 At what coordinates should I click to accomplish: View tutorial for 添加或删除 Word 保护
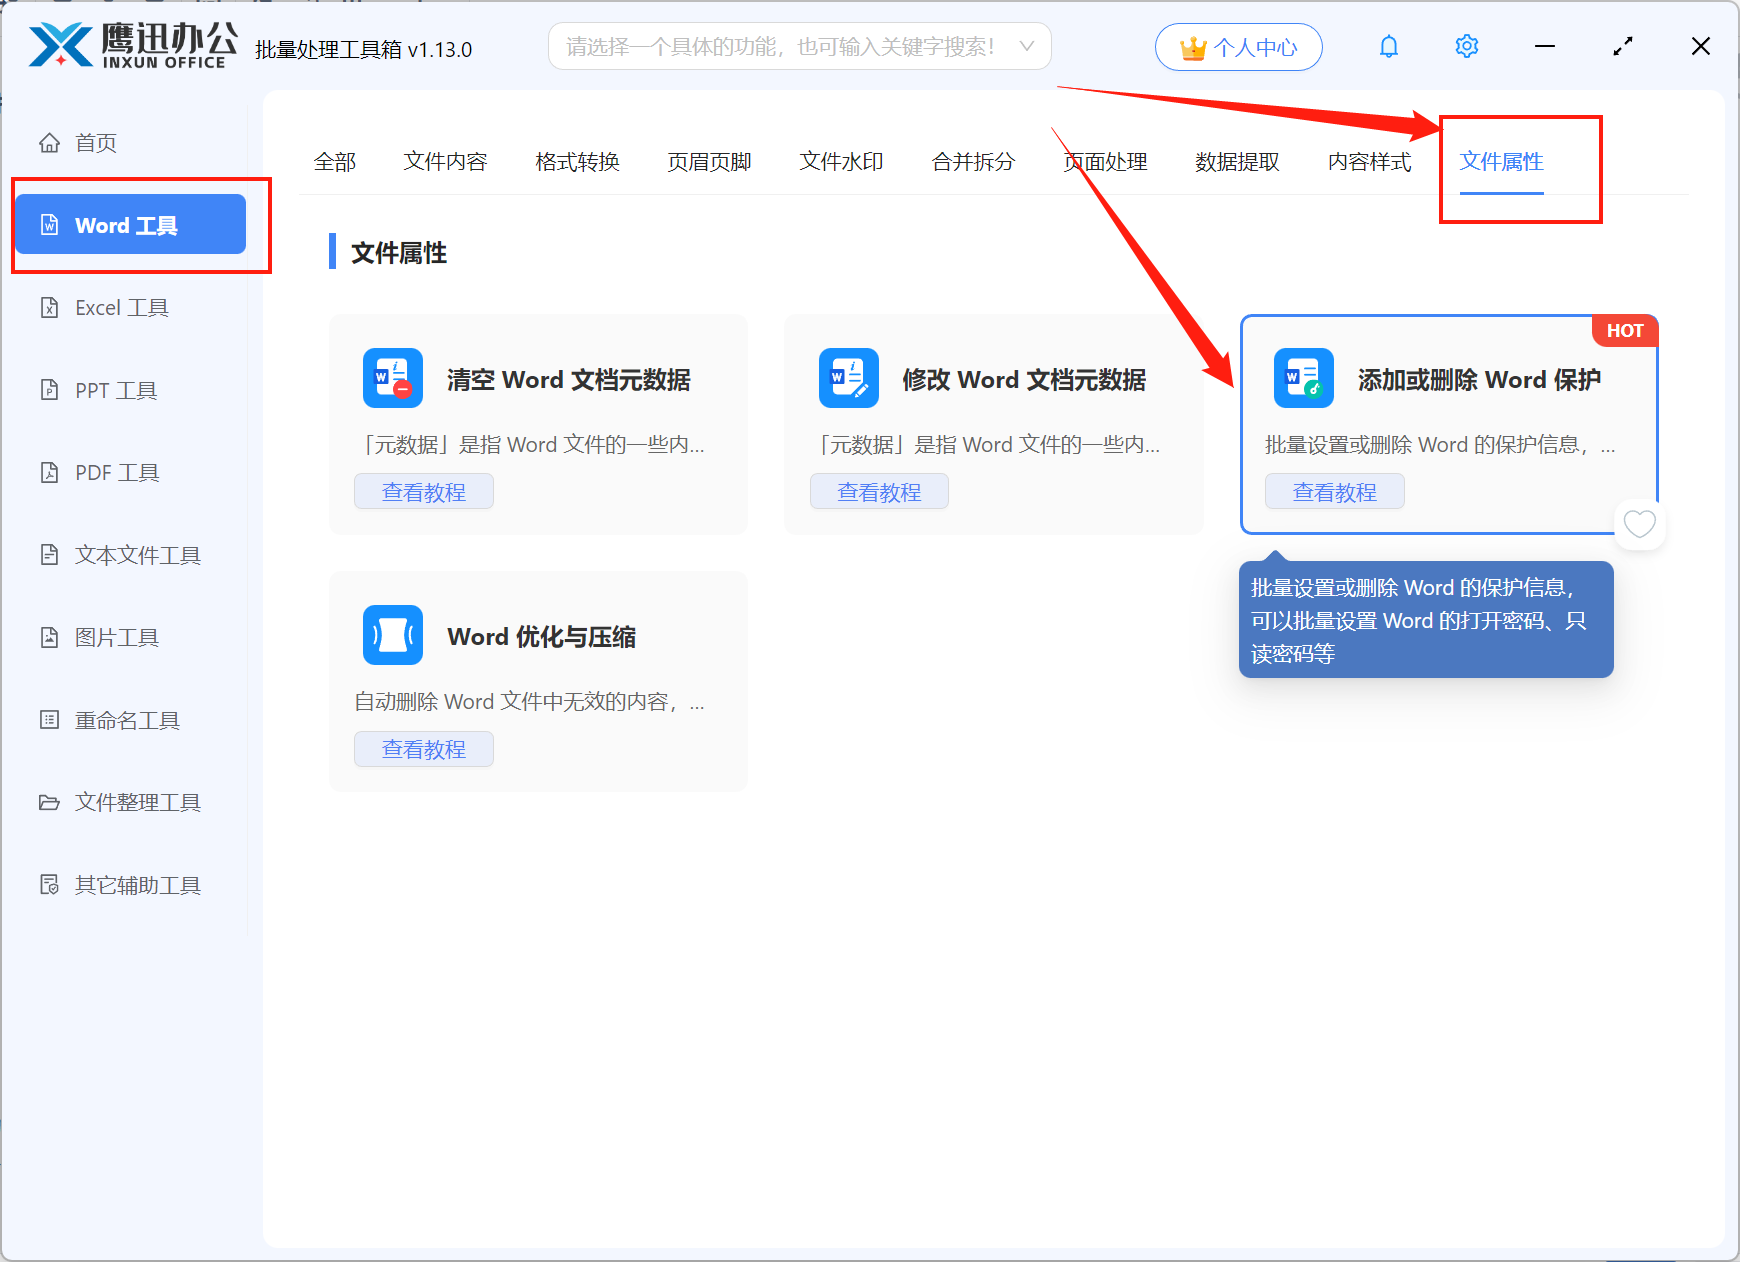point(1335,492)
